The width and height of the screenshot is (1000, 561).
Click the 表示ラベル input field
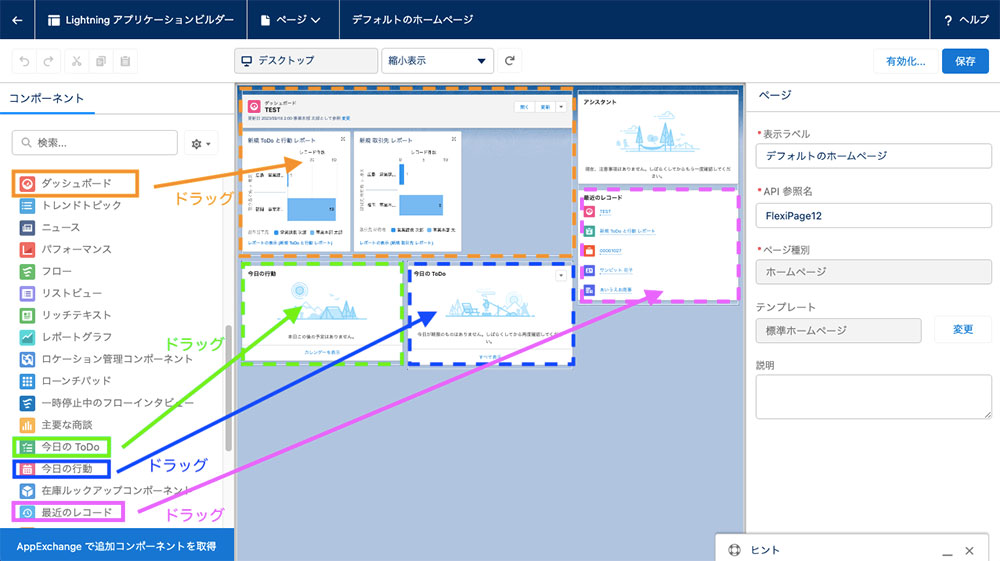point(873,156)
